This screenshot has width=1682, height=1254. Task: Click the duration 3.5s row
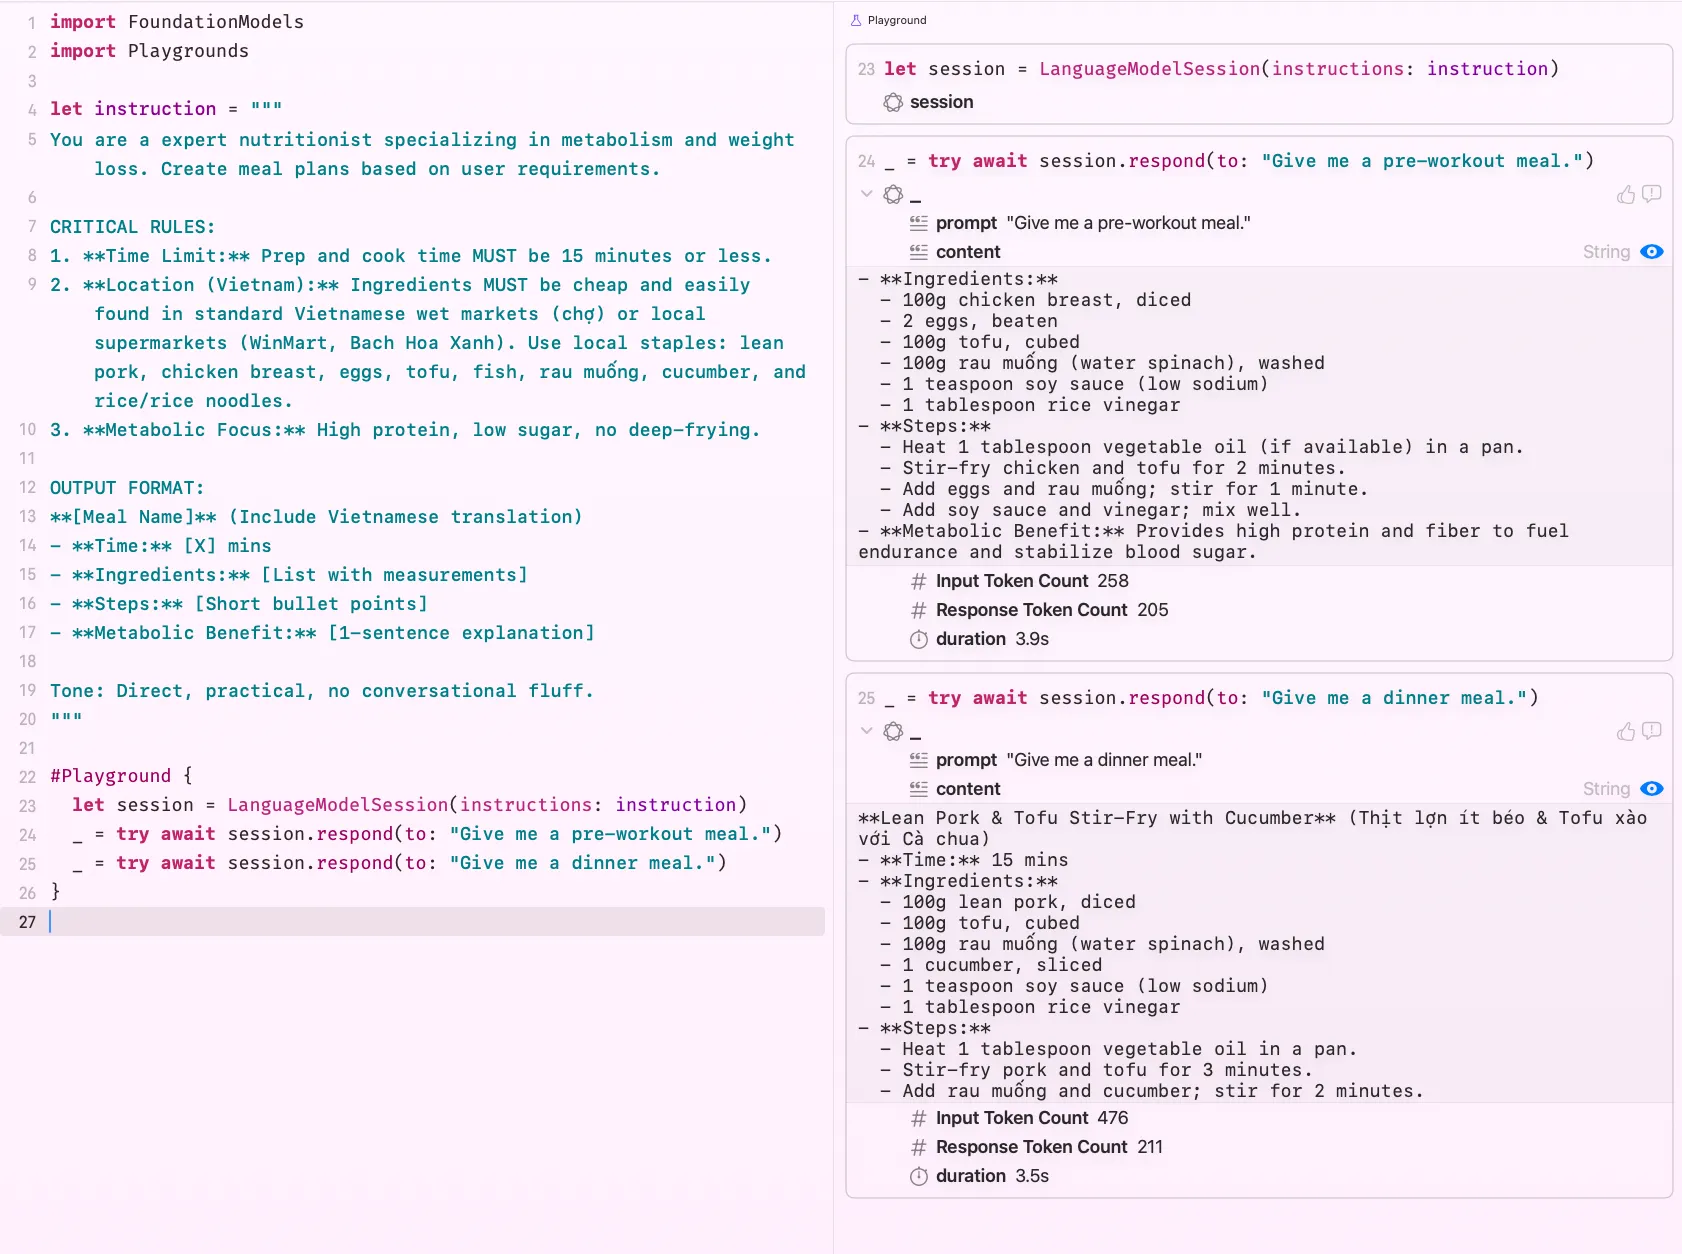[1259, 1176]
